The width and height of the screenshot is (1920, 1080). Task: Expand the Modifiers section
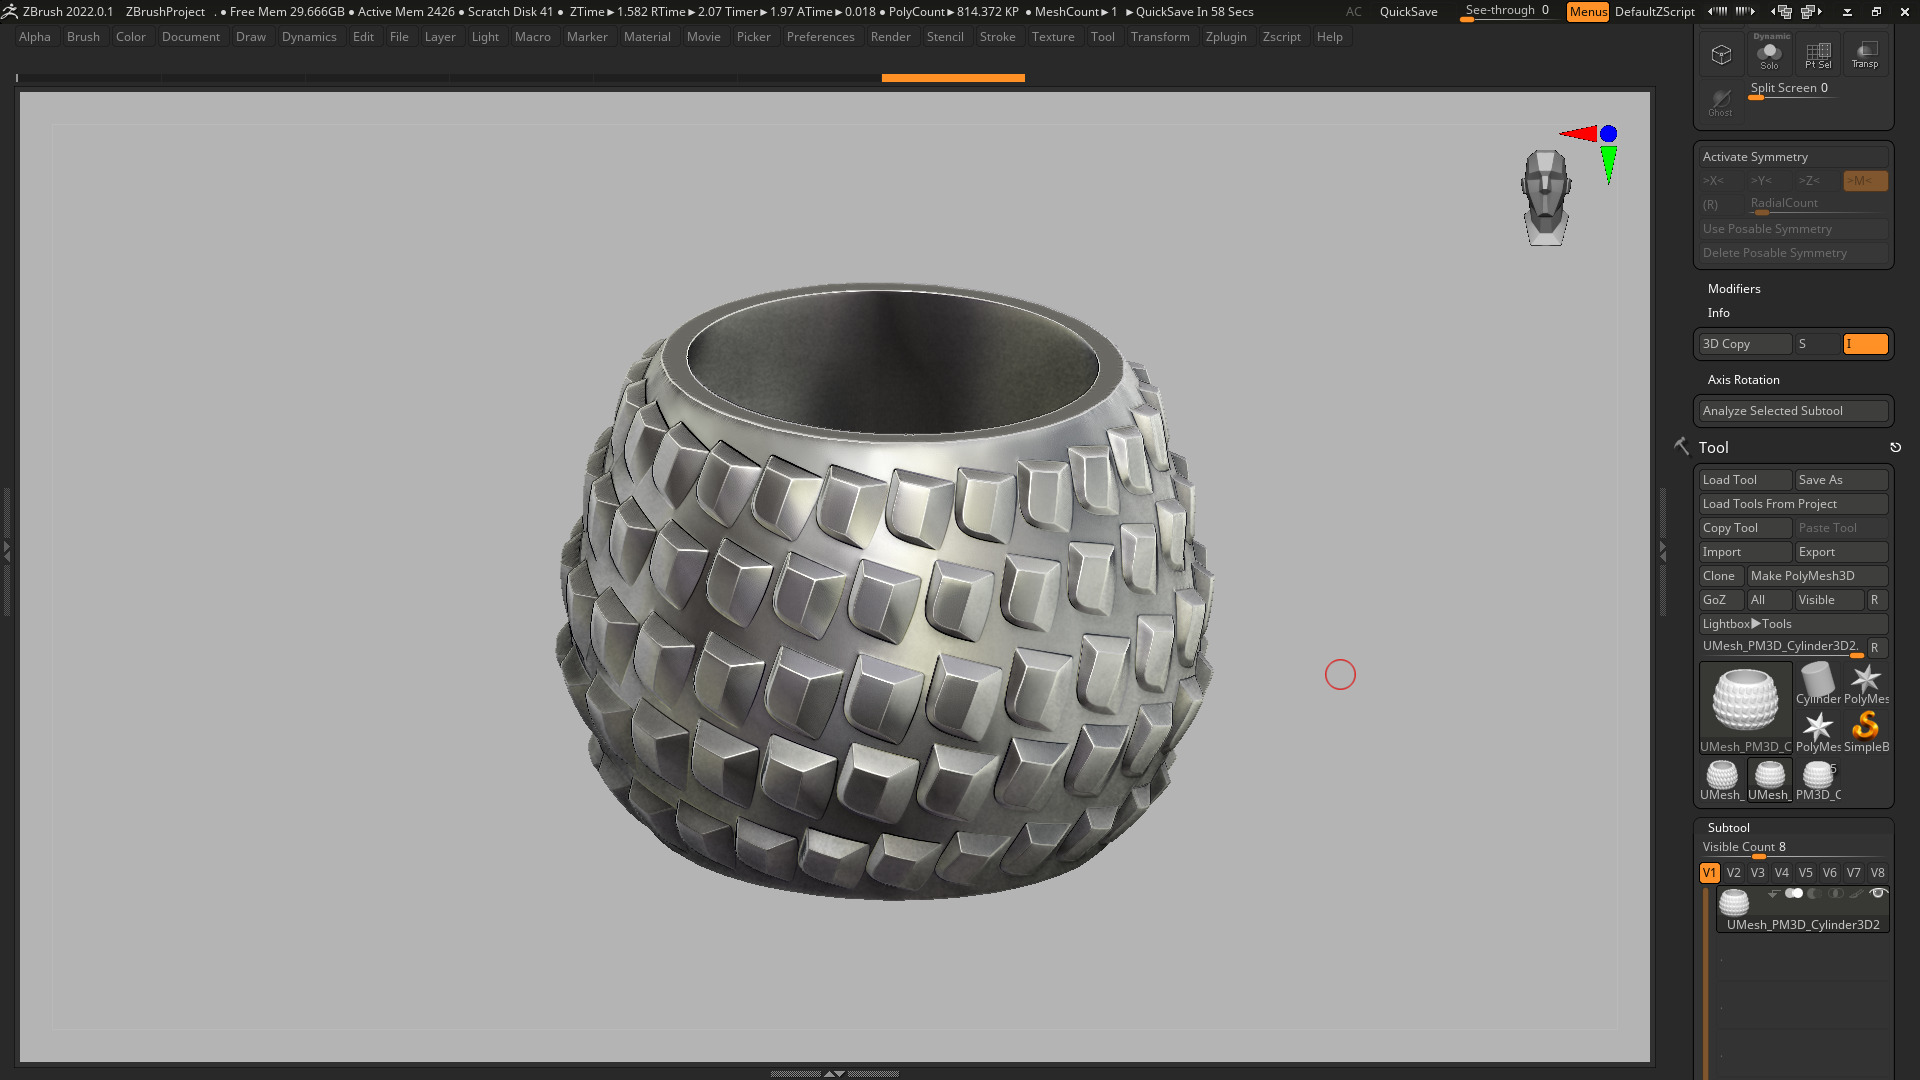(1734, 289)
